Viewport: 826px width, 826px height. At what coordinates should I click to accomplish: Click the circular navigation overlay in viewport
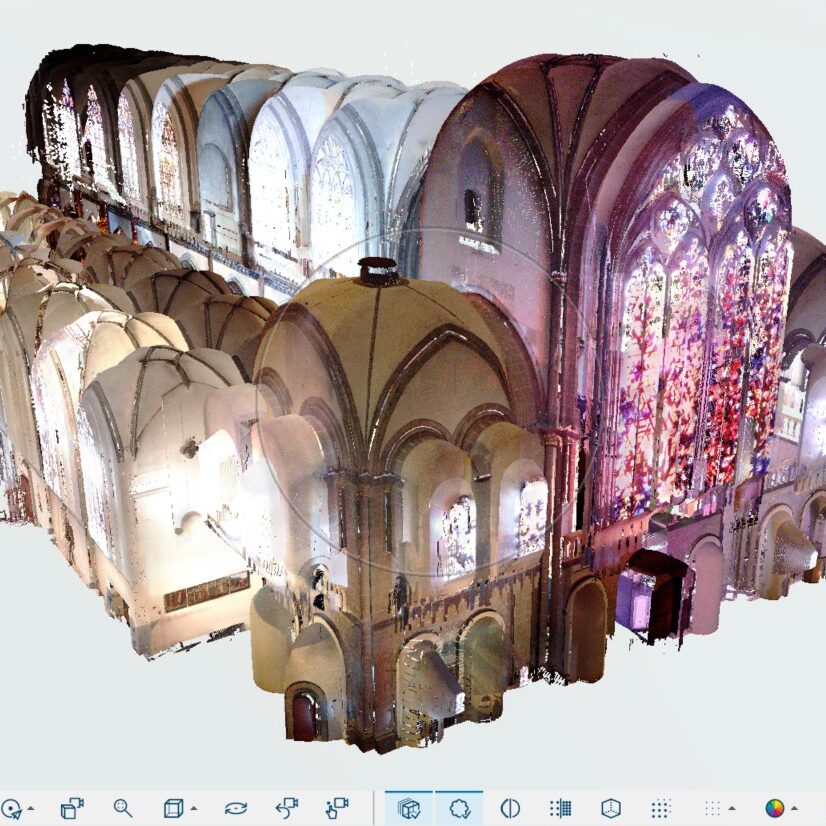pyautogui.click(x=430, y=390)
